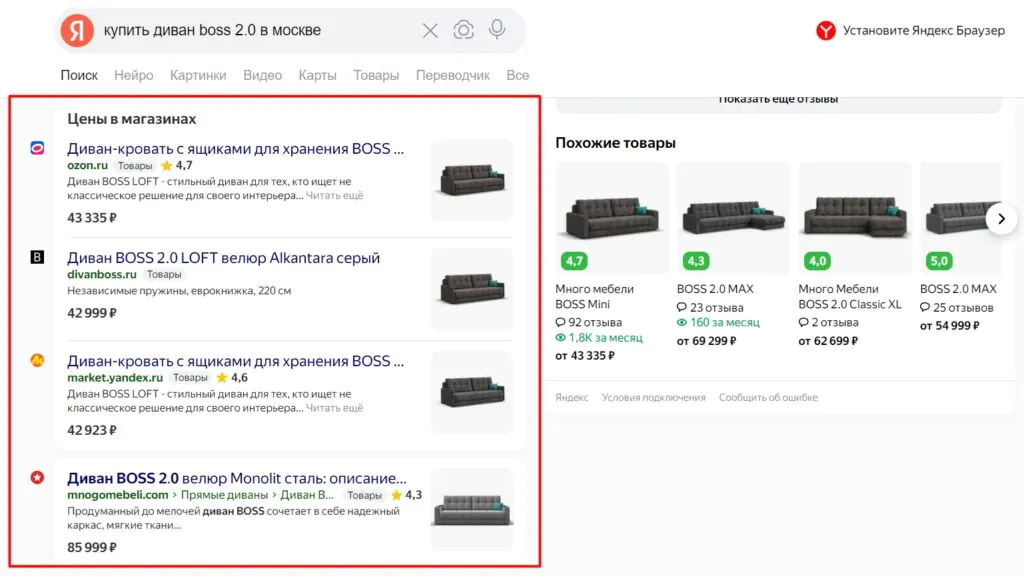Click the Yandex Browser logo icon
The image size is (1024, 576).
coord(825,31)
